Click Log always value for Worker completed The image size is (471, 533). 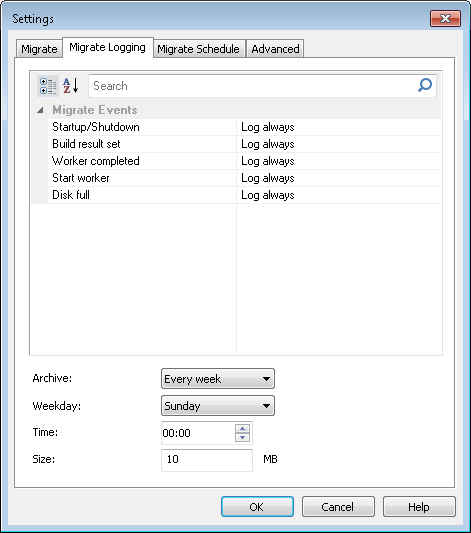click(339, 161)
